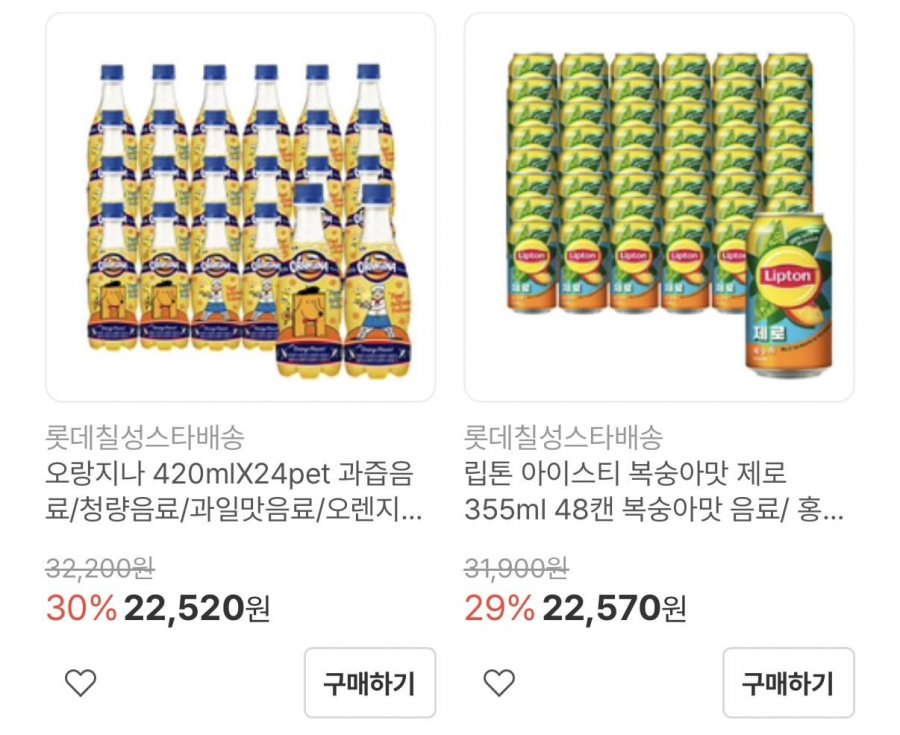Open the Orangina bottles product image

[x=241, y=207]
